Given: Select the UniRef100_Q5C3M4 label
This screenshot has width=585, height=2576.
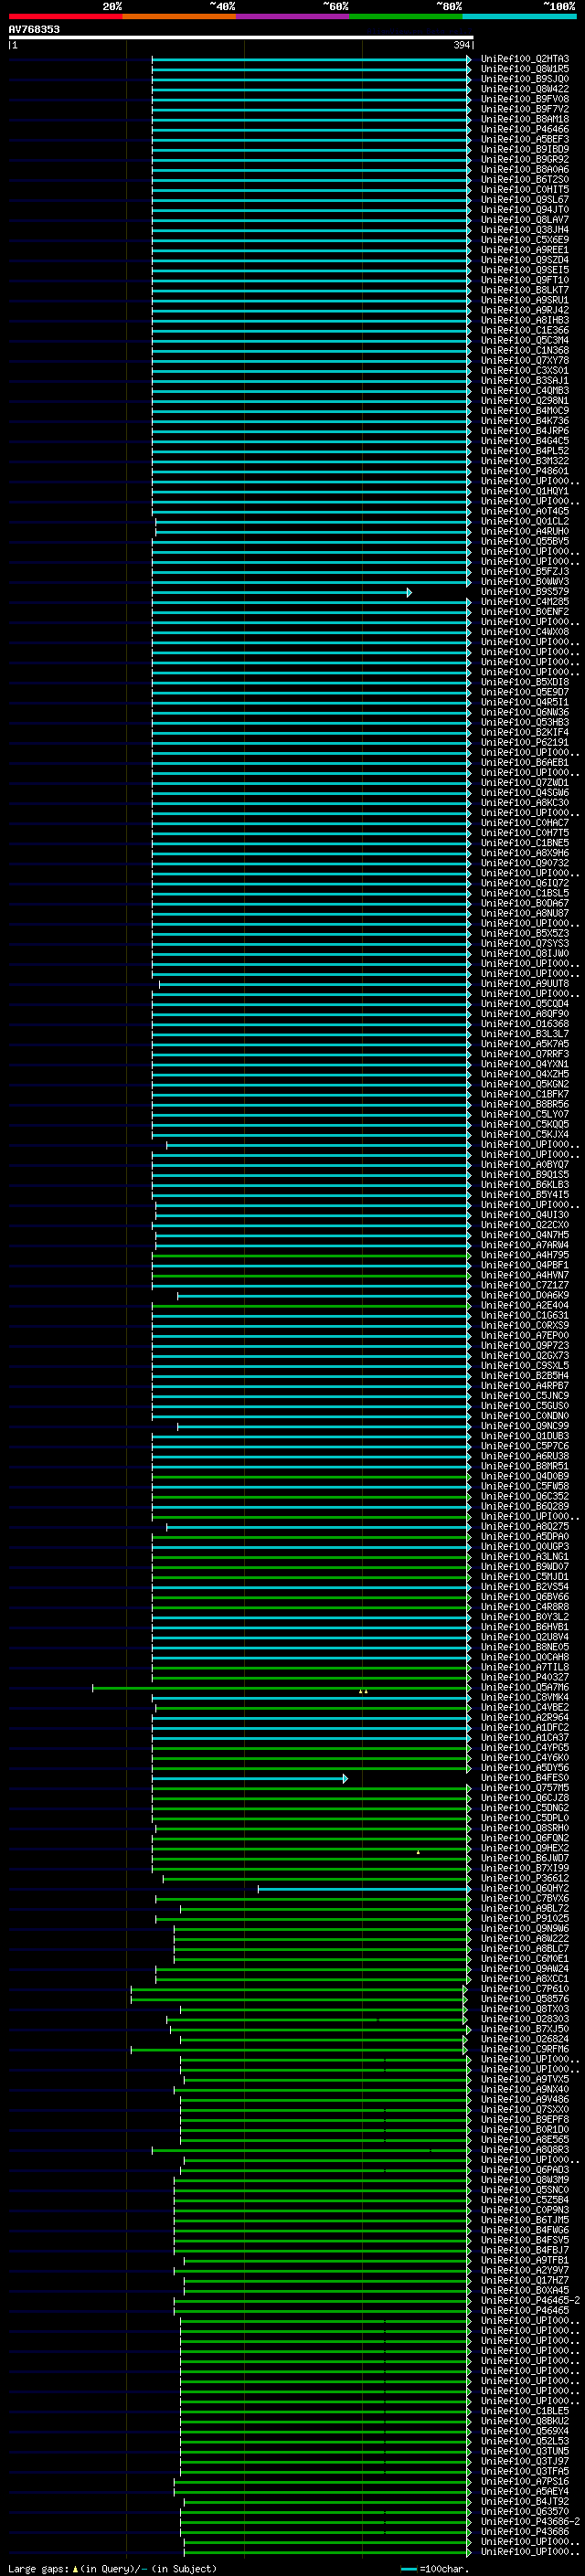Looking at the screenshot, I should 525,340.
